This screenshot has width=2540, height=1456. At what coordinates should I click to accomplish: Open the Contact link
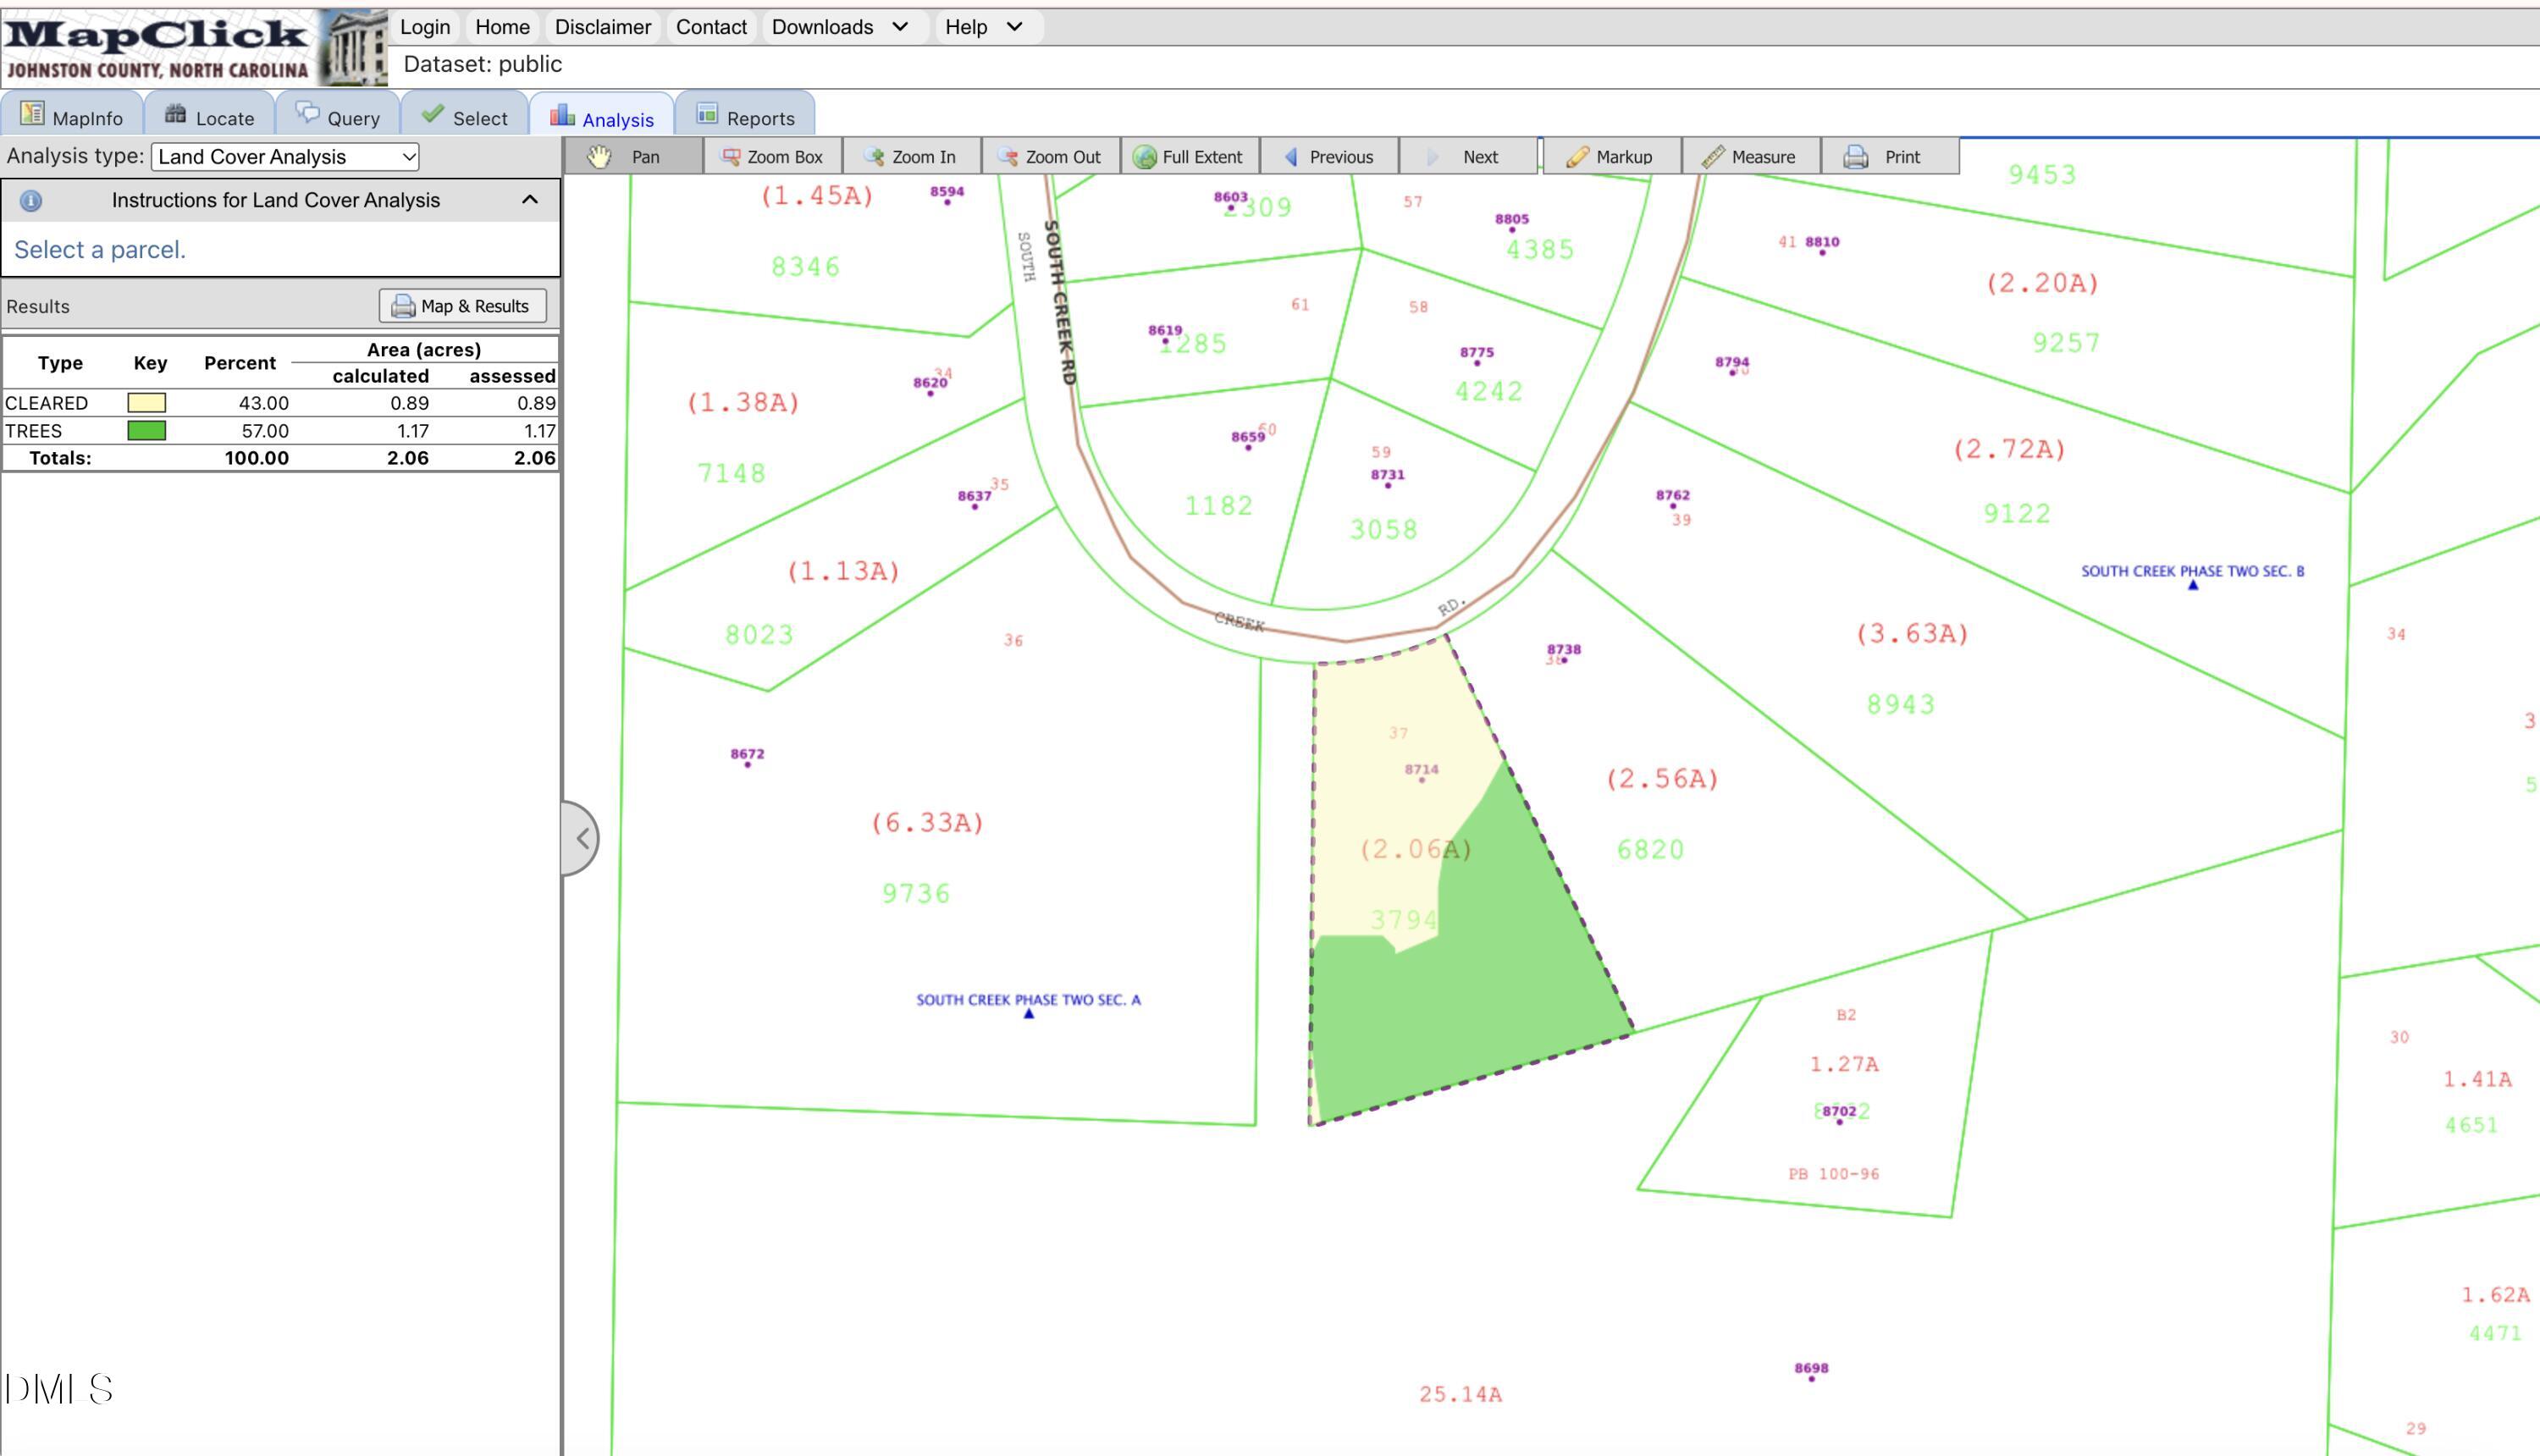[711, 27]
